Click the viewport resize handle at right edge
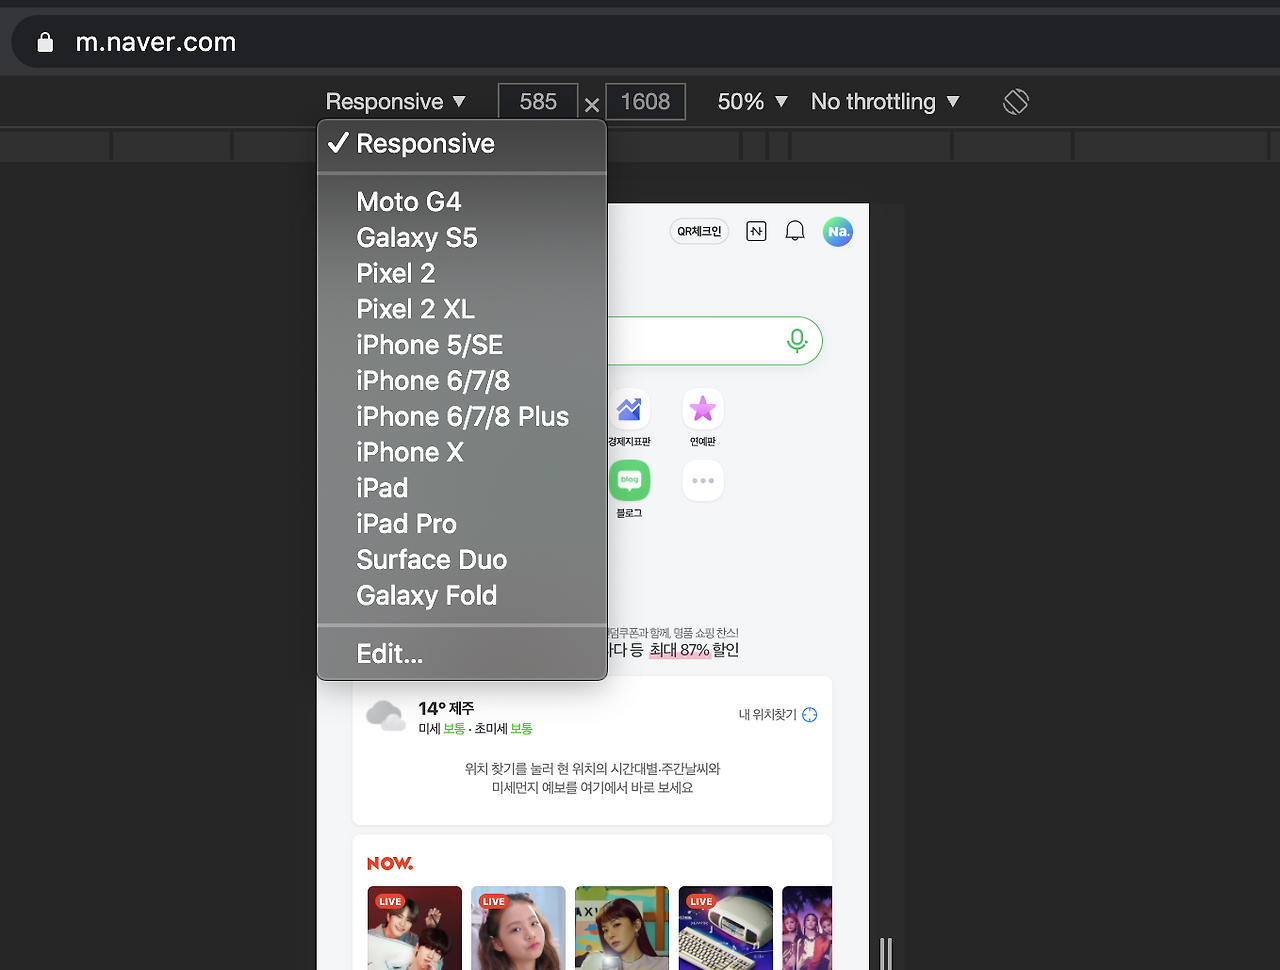 pyautogui.click(x=885, y=954)
